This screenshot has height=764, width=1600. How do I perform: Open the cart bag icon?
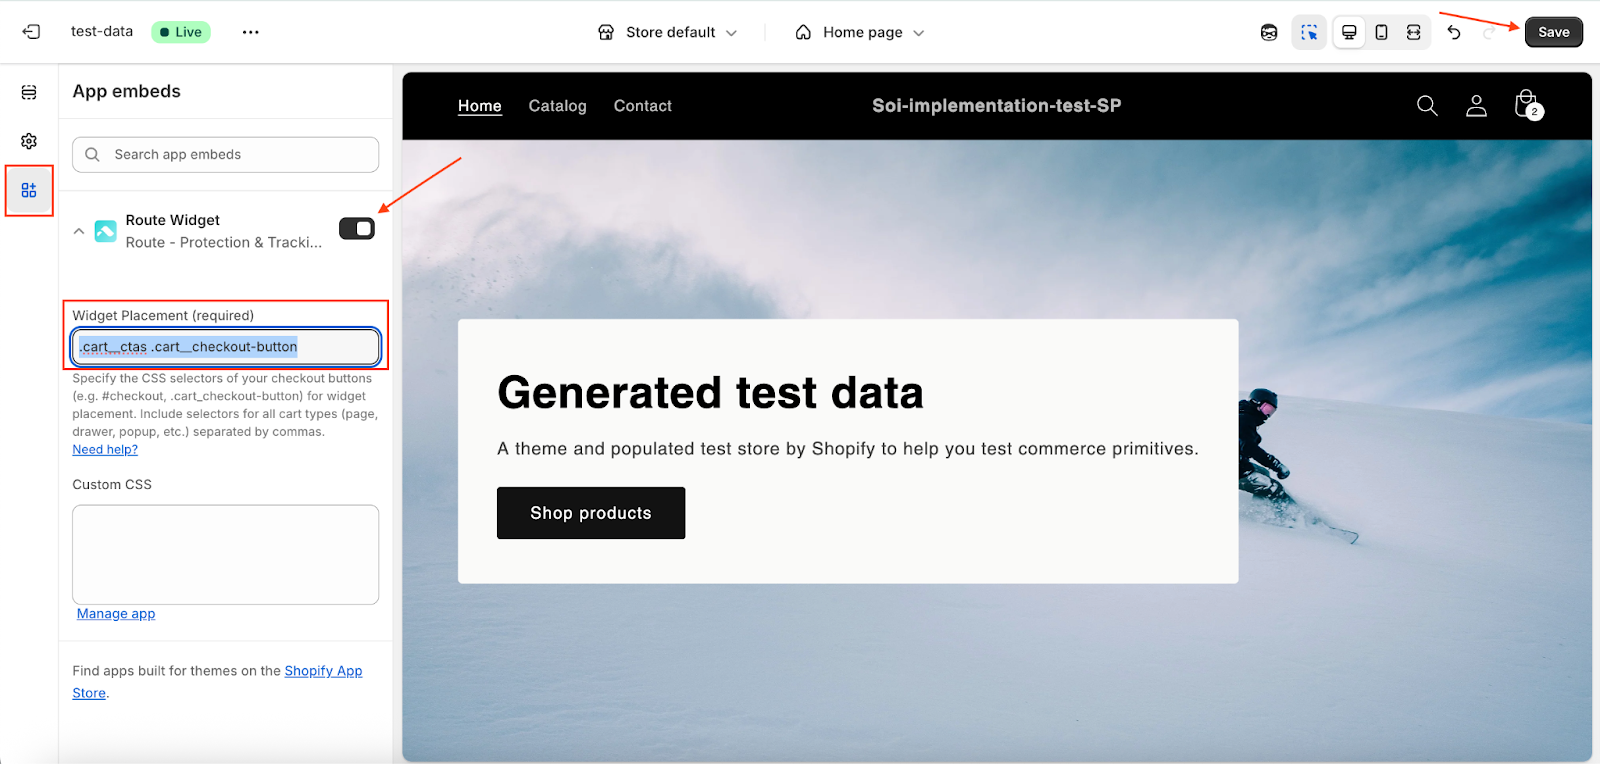[x=1526, y=105]
